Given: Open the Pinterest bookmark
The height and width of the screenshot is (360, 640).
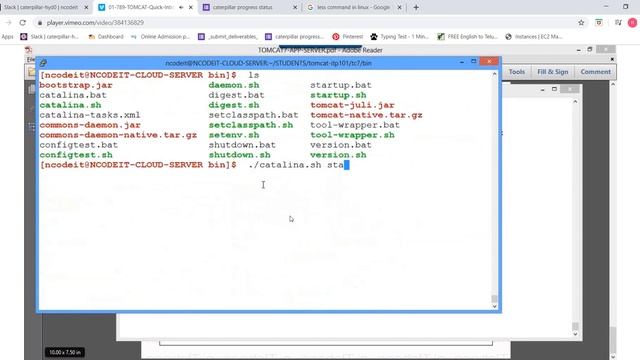Looking at the screenshot, I should pos(348,37).
